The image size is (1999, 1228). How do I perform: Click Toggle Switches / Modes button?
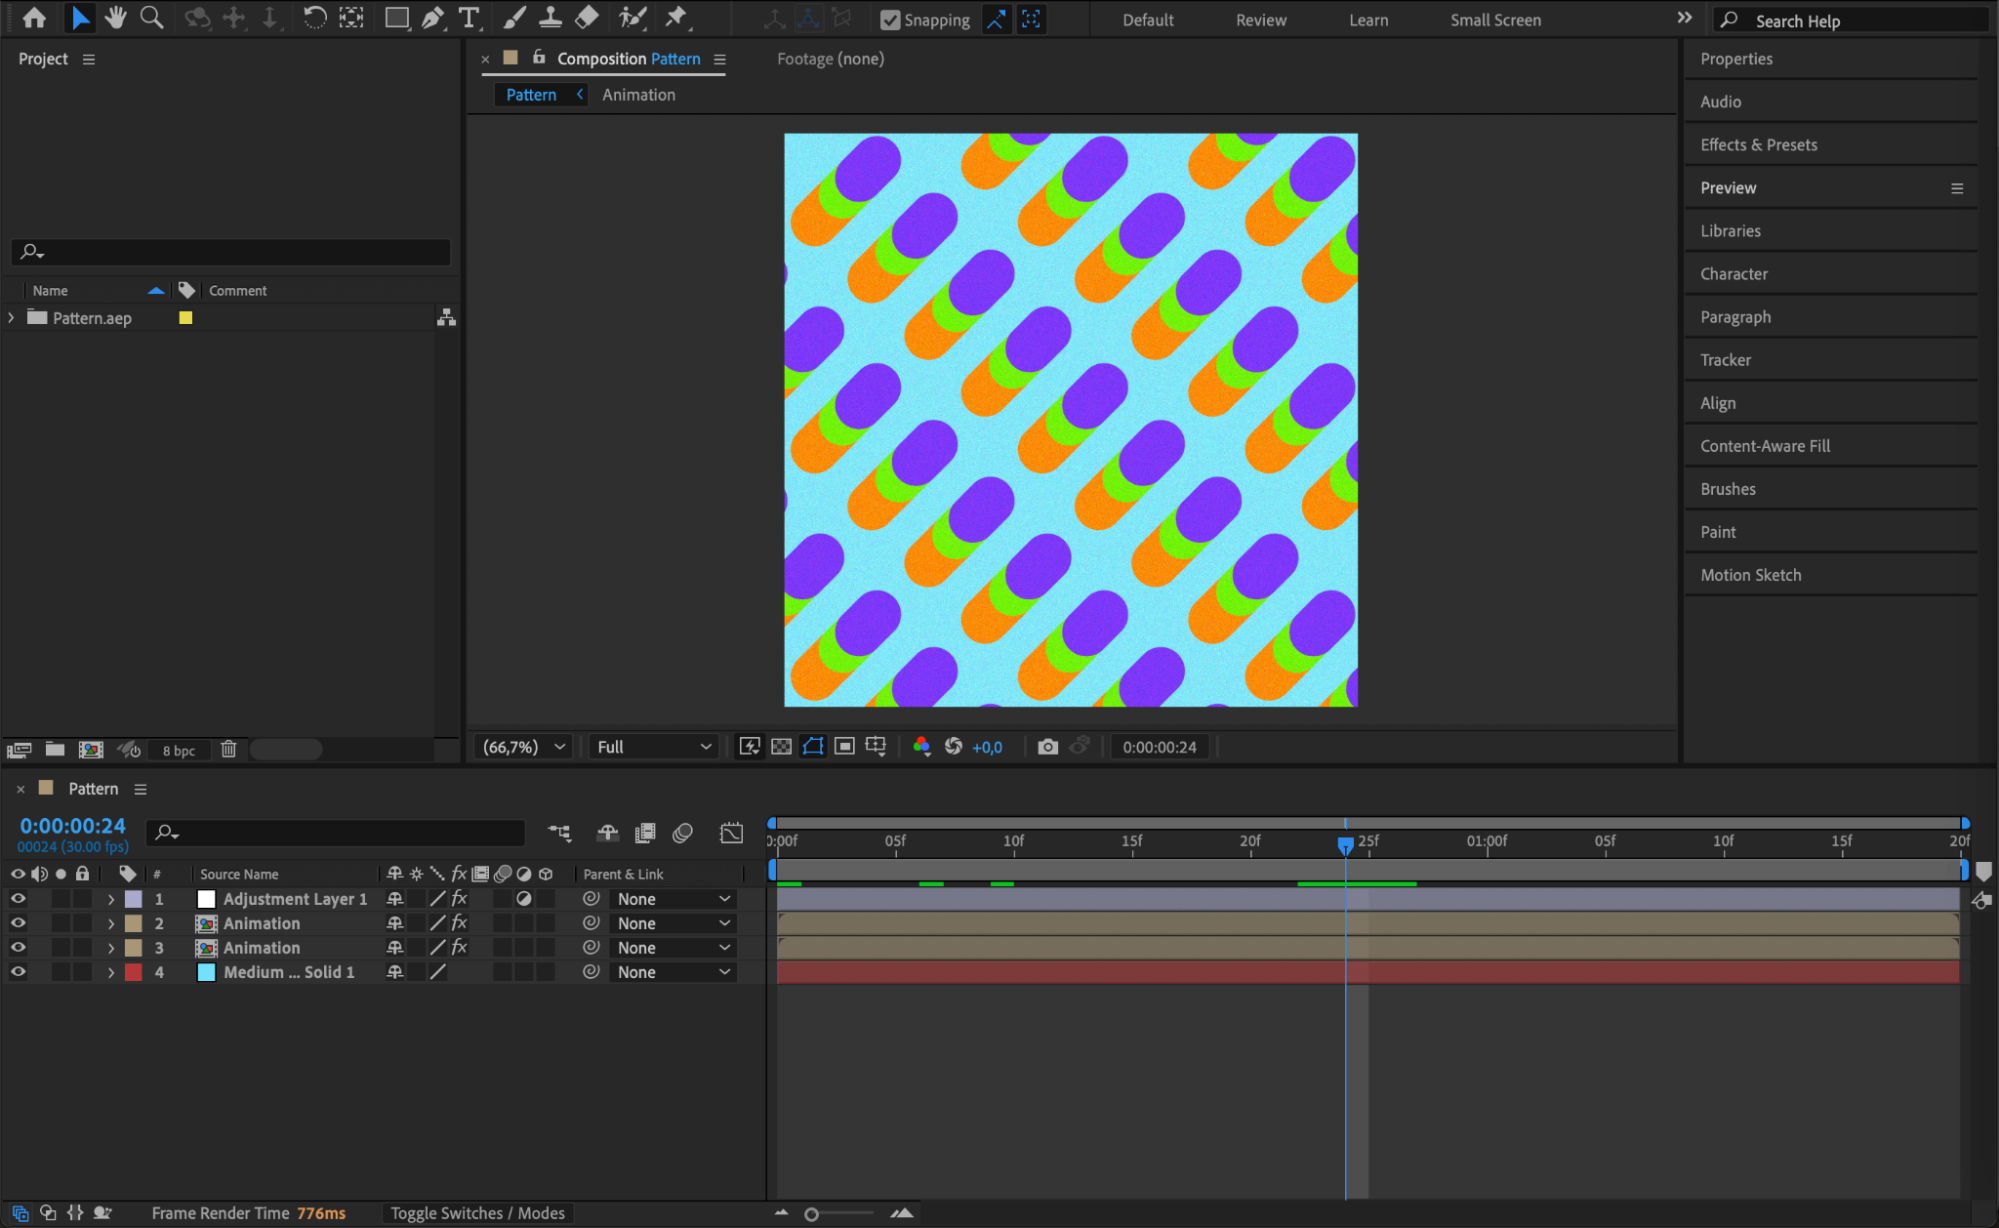[x=477, y=1213]
